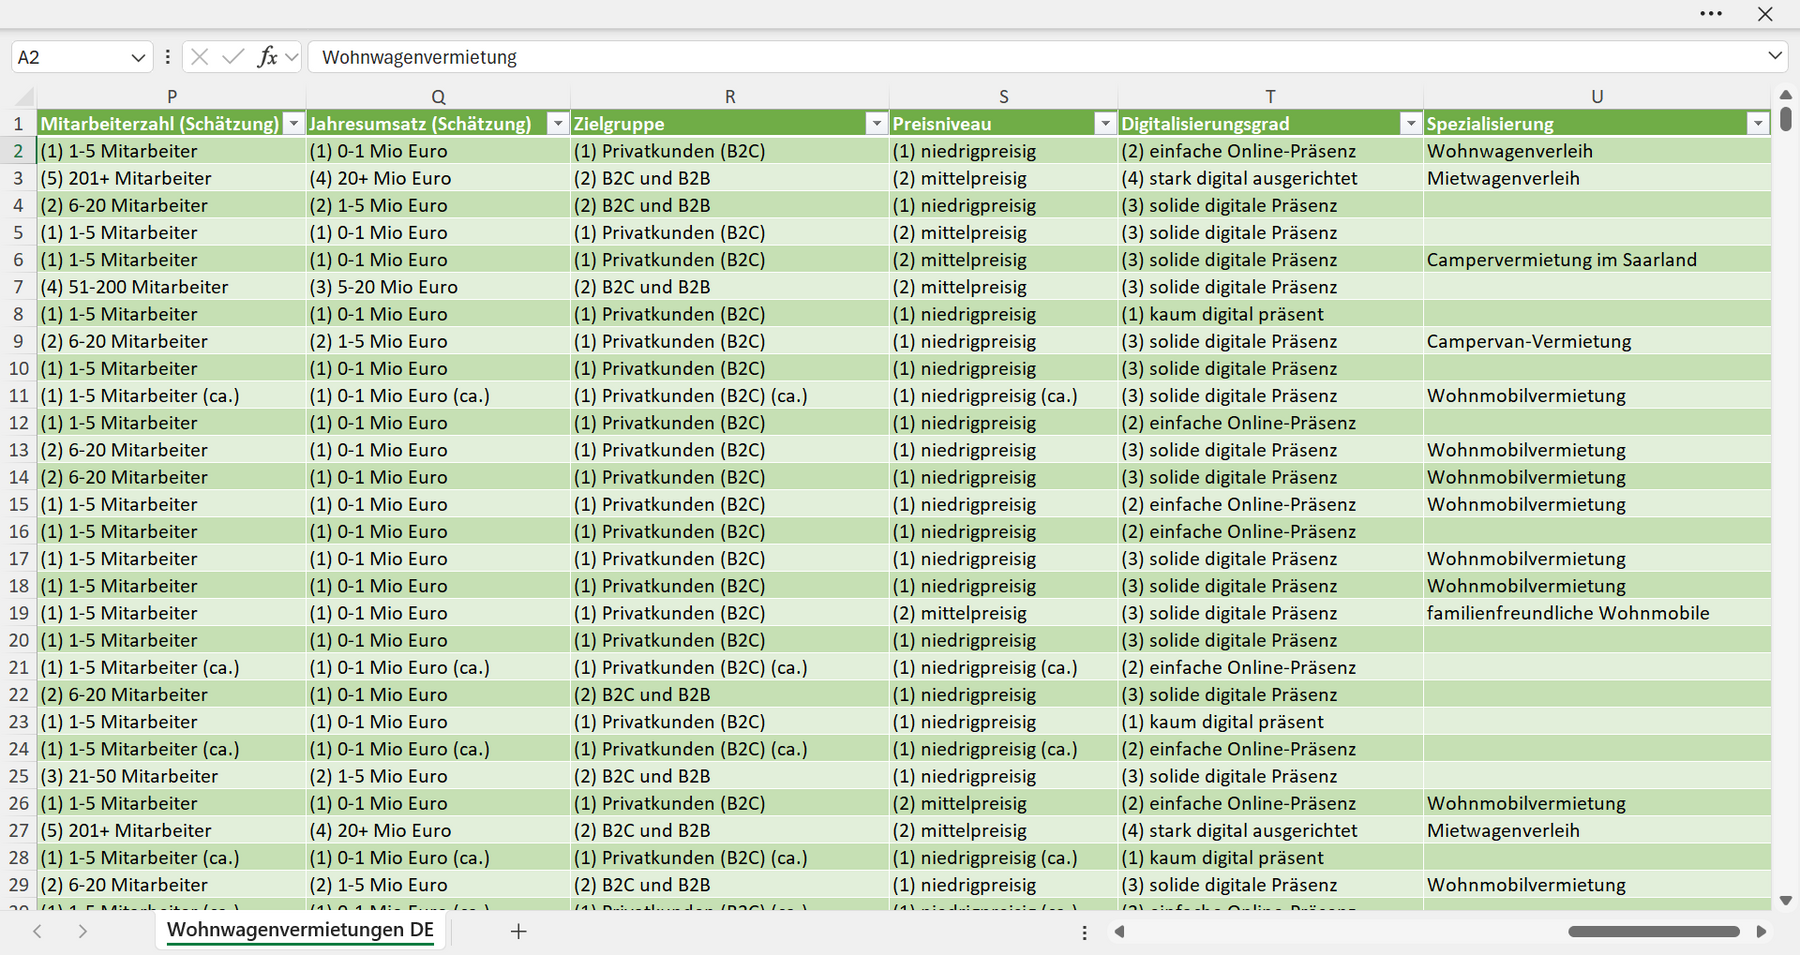Viewport: 1800px width, 955px height.
Task: Cancel formula entry with the X icon
Action: point(200,57)
